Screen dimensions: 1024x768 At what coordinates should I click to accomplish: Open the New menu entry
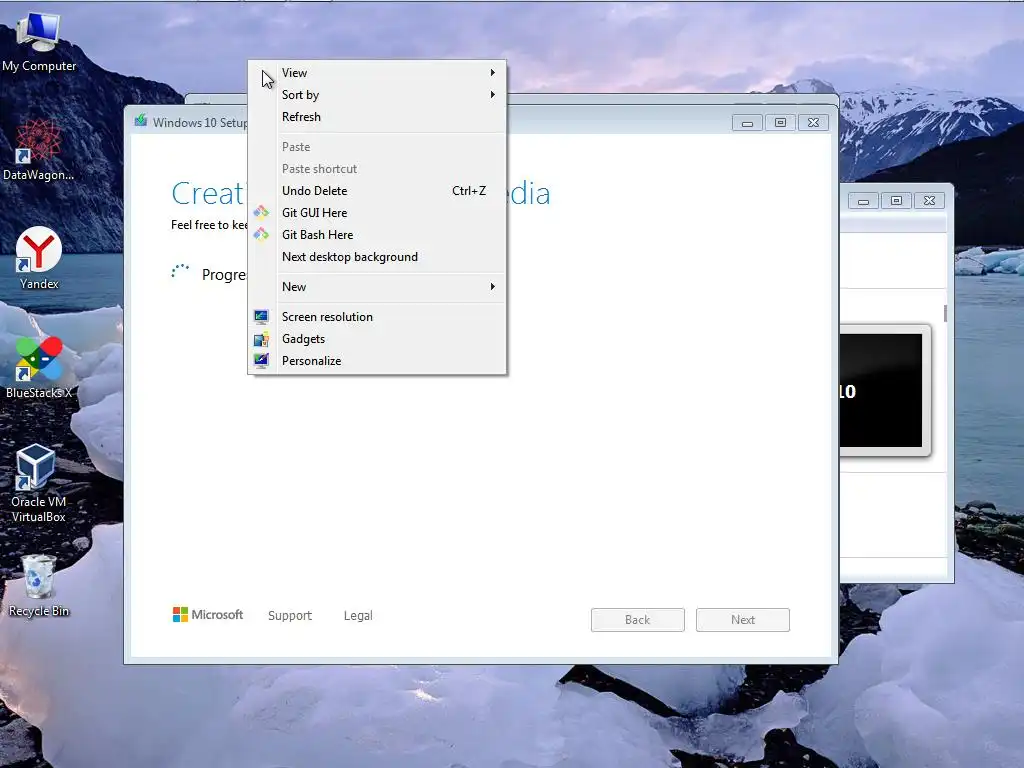(377, 287)
